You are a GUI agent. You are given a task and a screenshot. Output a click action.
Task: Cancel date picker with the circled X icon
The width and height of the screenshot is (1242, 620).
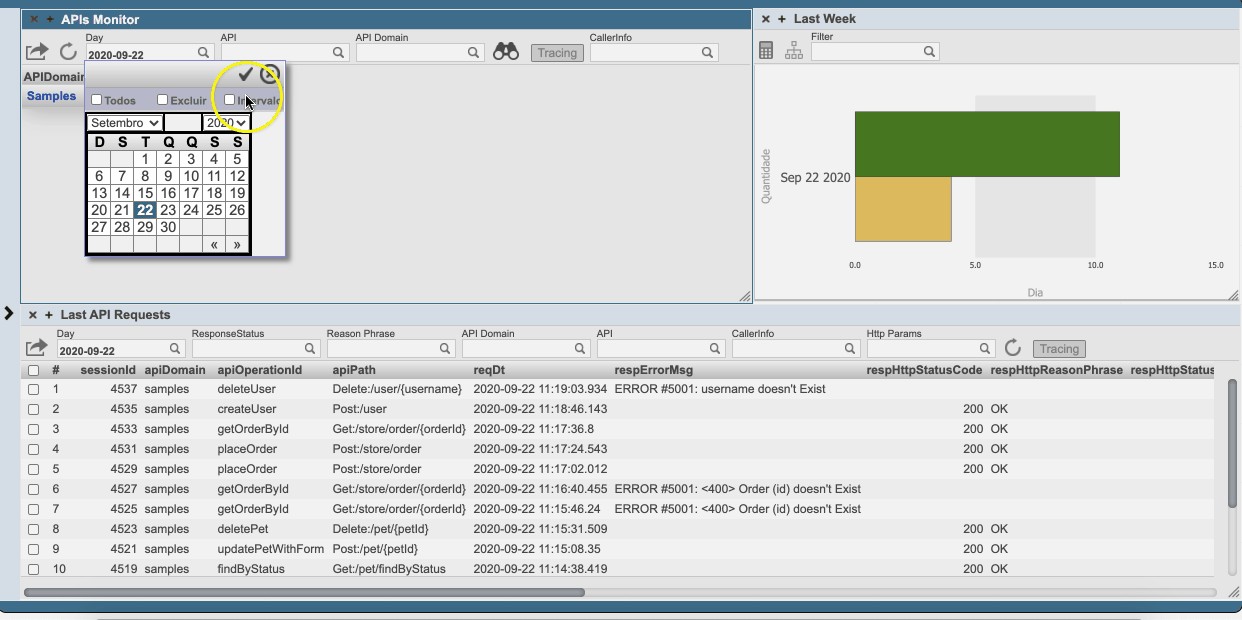tap(269, 75)
